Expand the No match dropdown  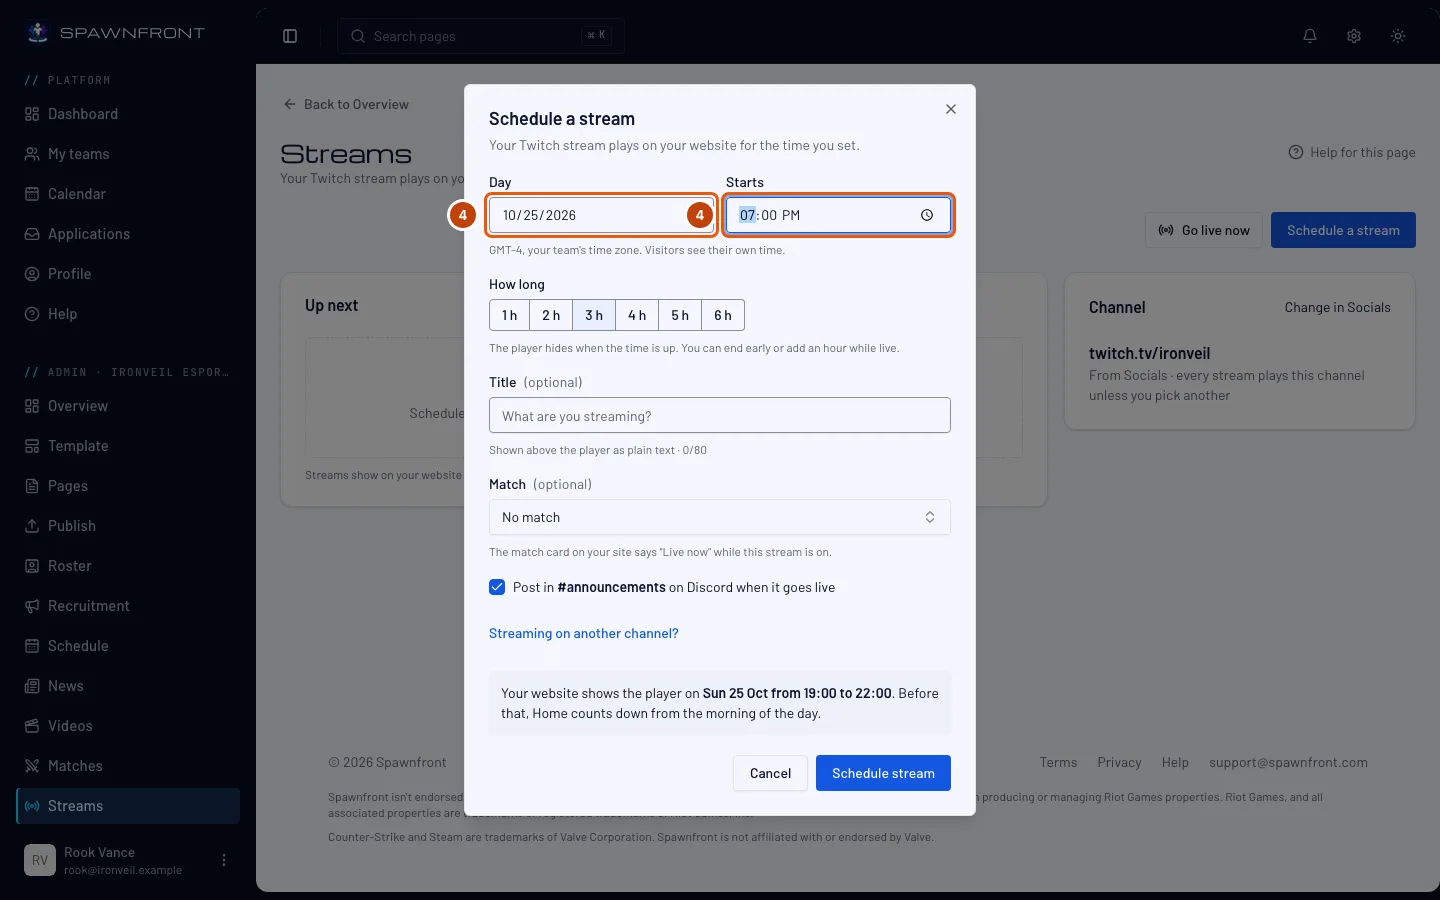720,517
